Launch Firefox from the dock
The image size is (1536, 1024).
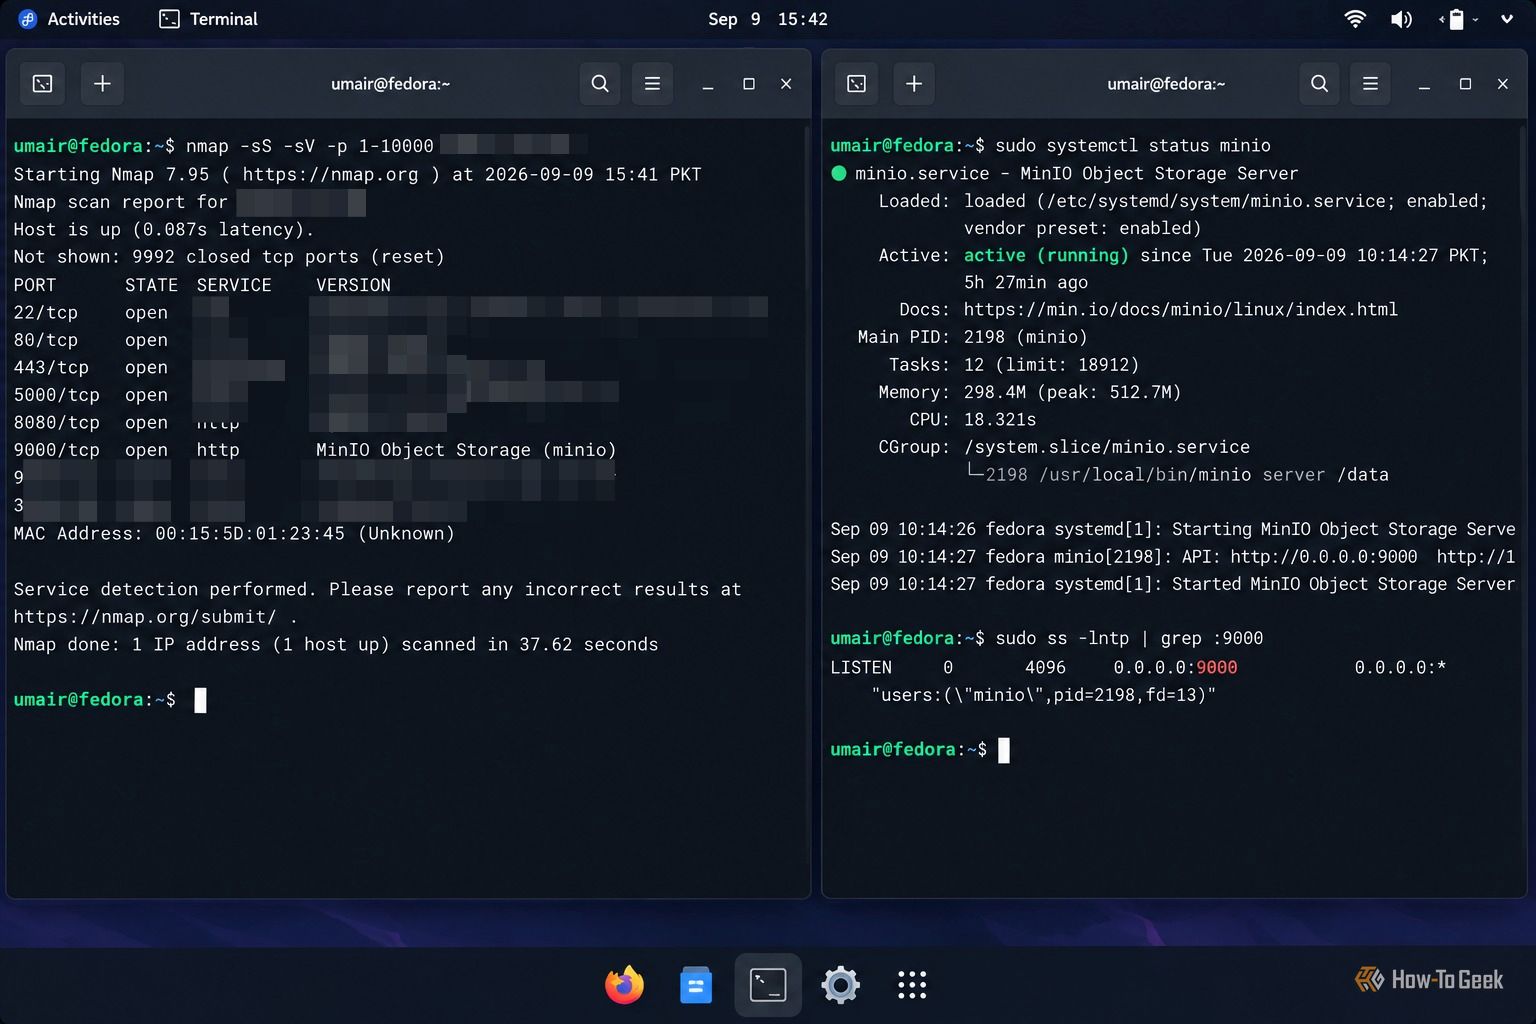pos(624,985)
